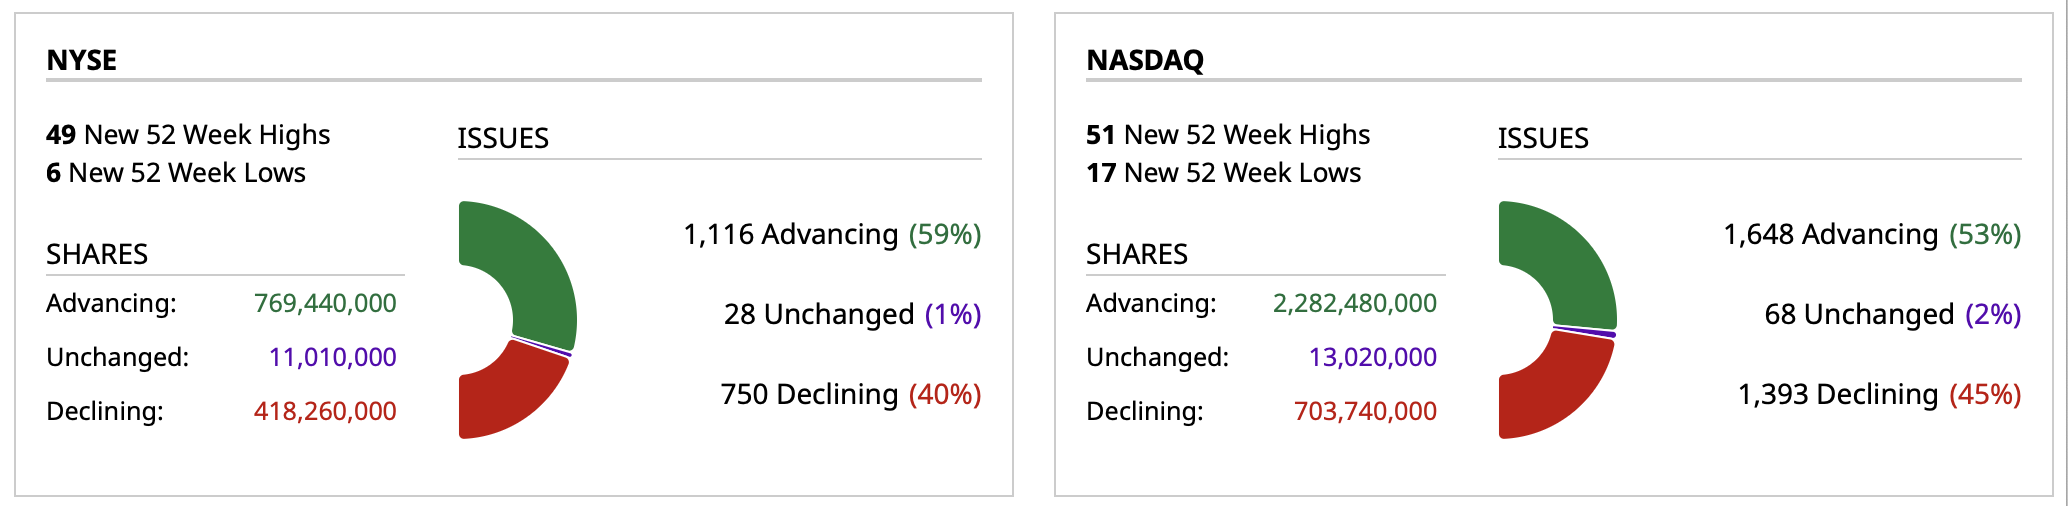This screenshot has width=2068, height=506.
Task: Select NASDAQ 17 New 52 Week Lows
Action: coord(1224,173)
